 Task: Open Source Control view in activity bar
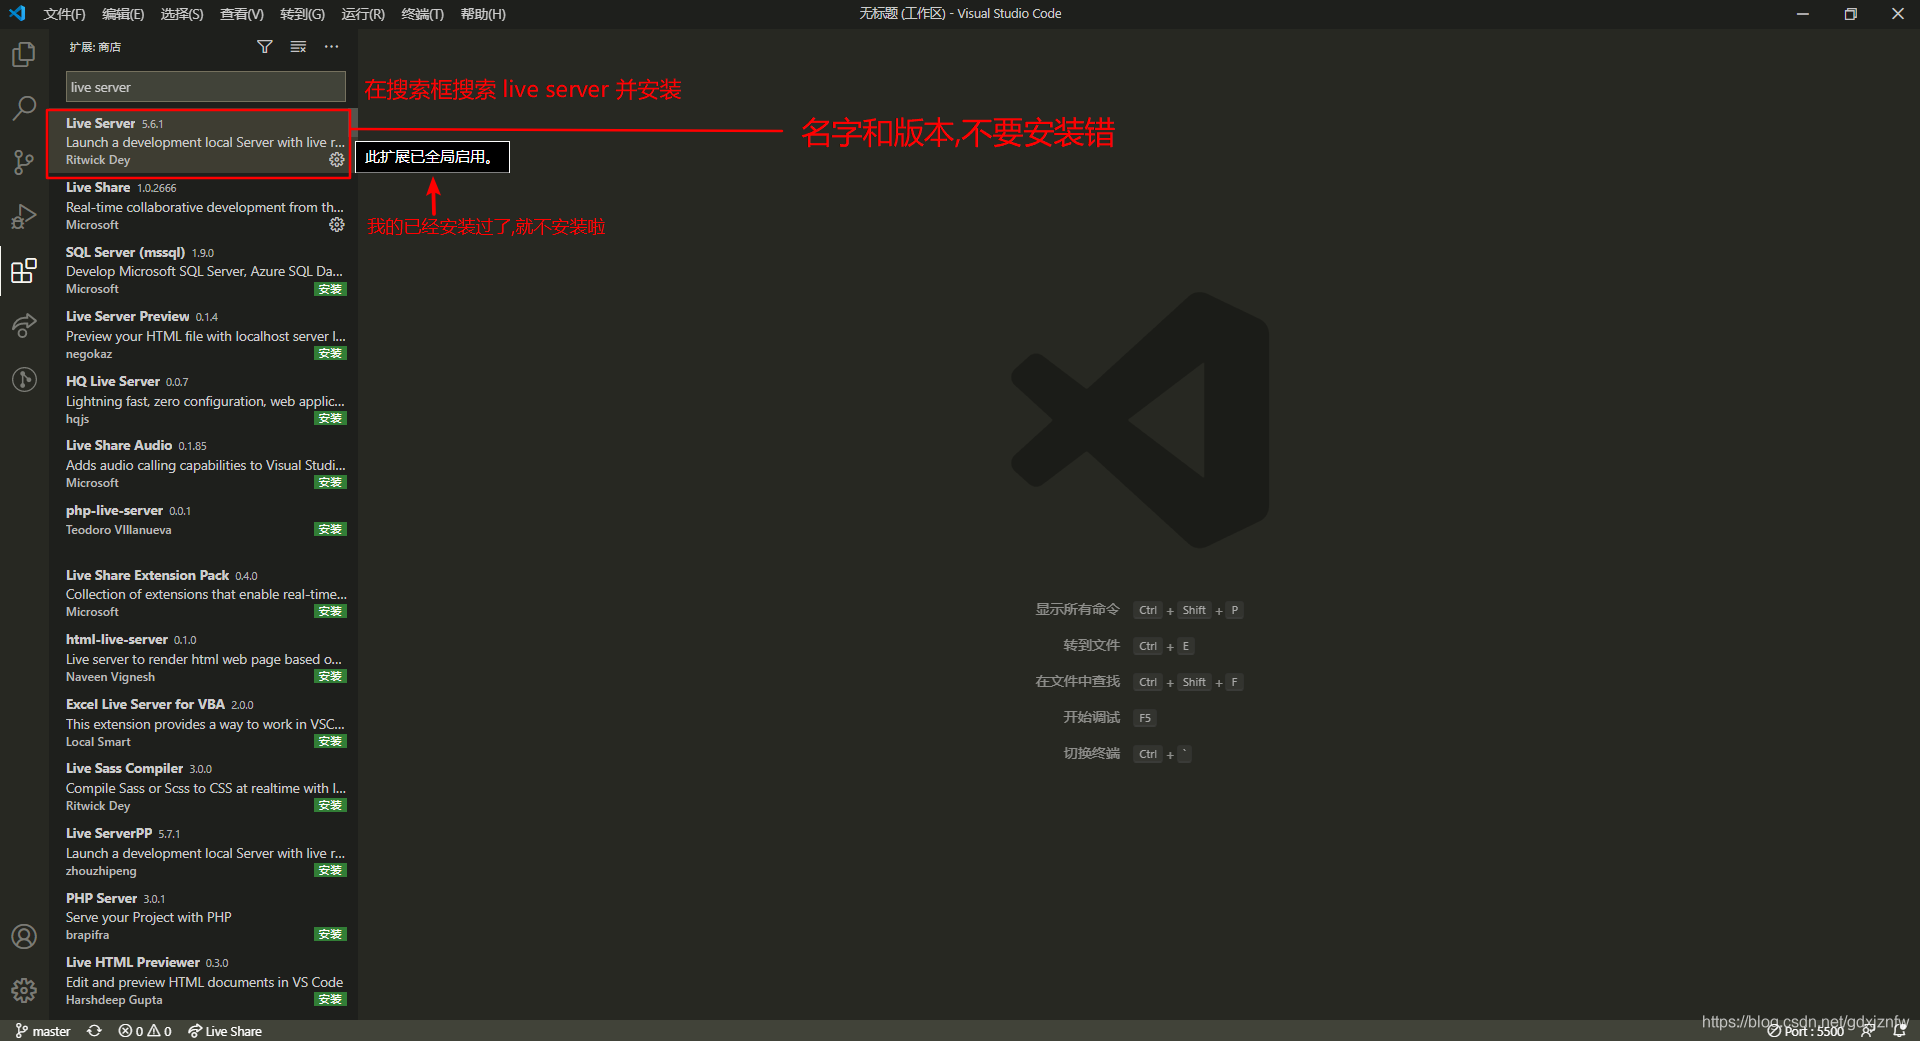click(24, 162)
